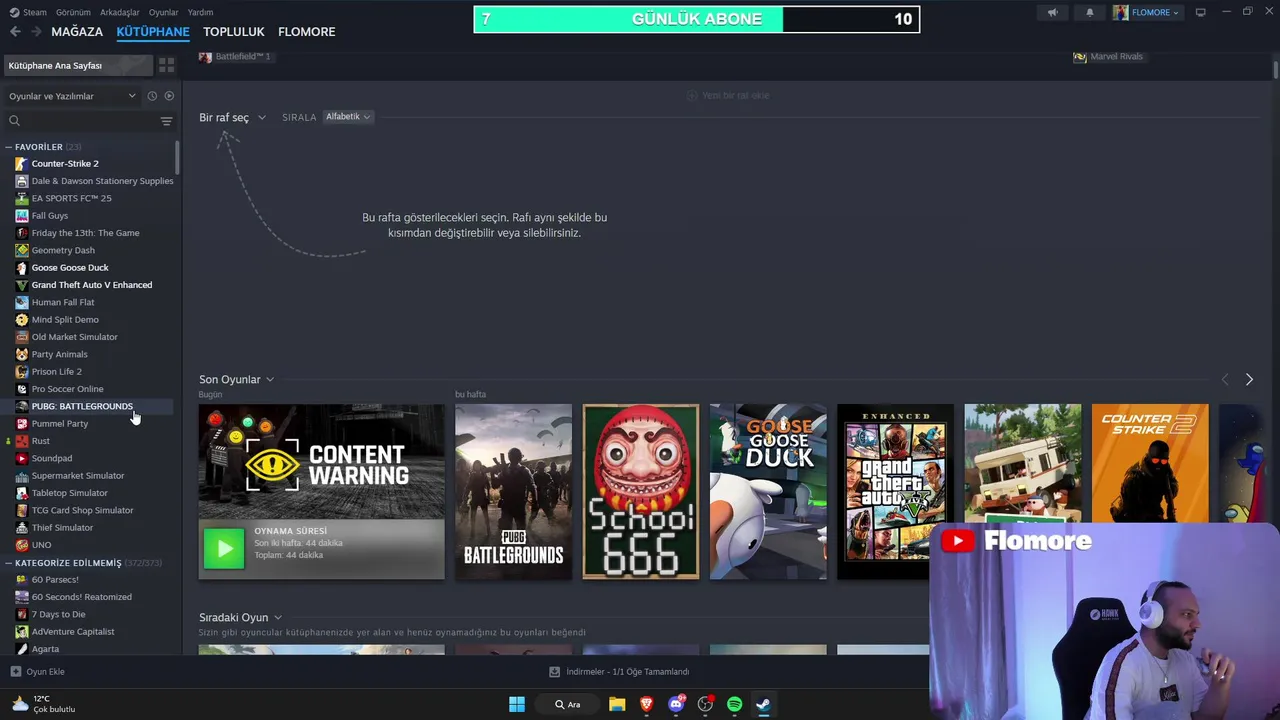Screen dimensions: 1280x720
Task: Select Geometry Dash in list
Action: (x=63, y=250)
